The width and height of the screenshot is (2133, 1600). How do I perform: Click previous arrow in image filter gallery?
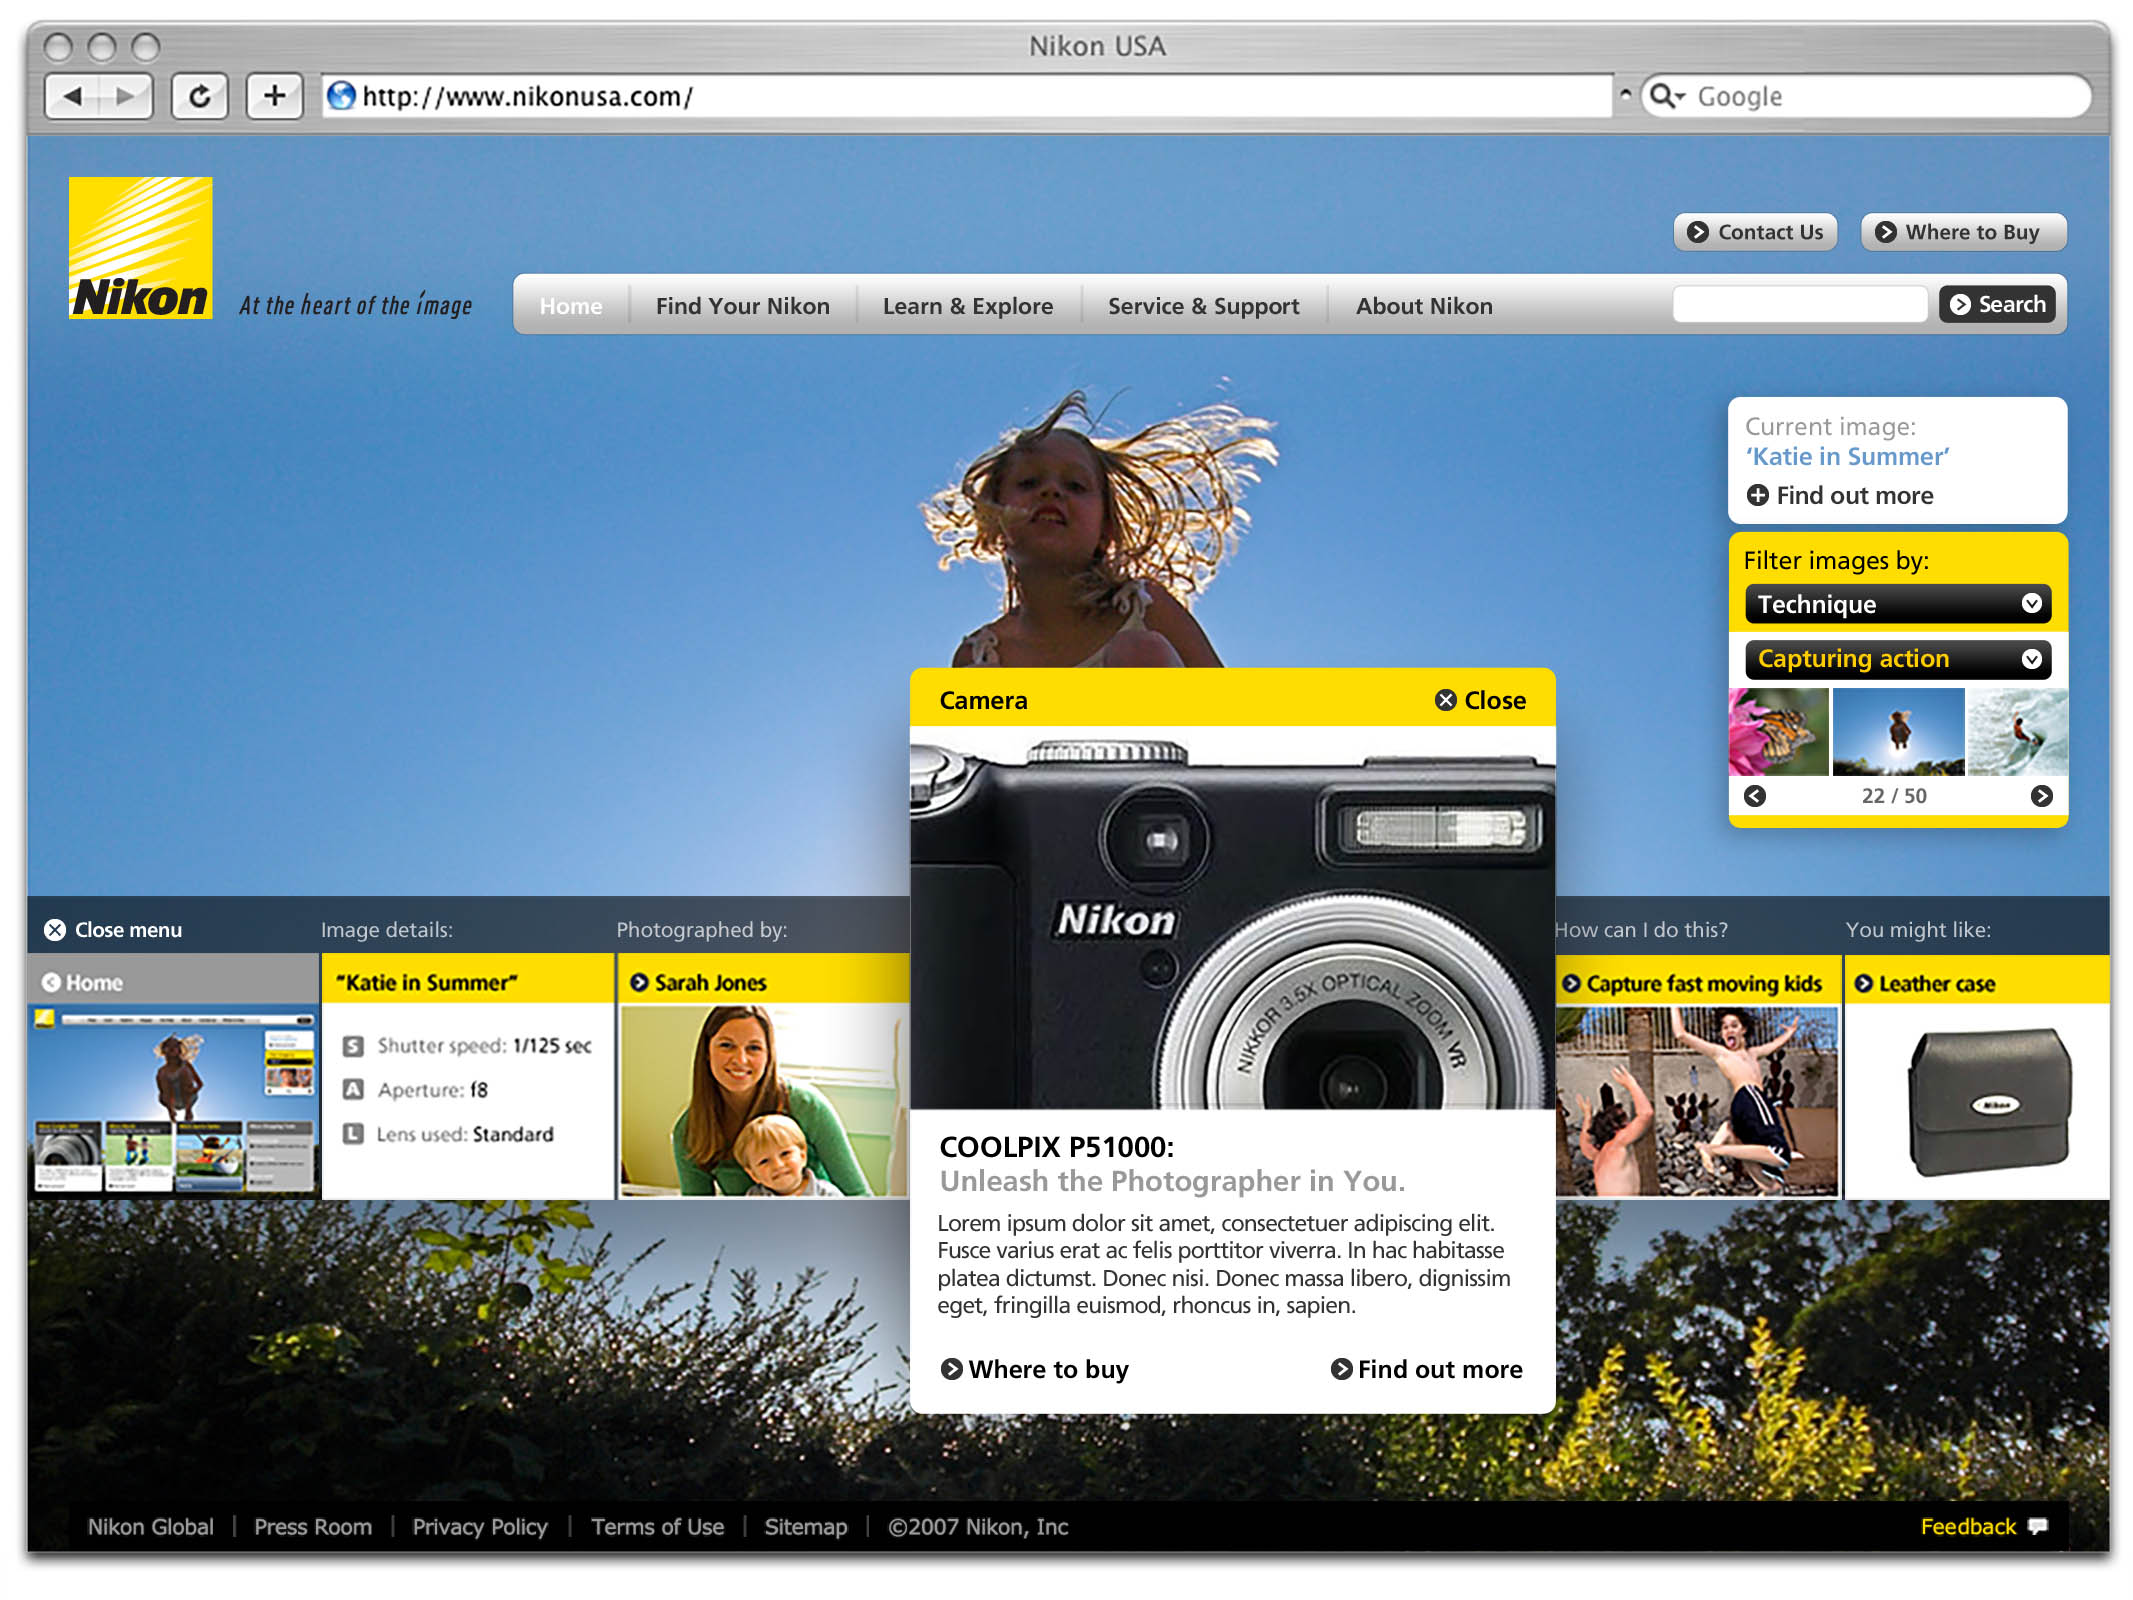tap(1755, 796)
